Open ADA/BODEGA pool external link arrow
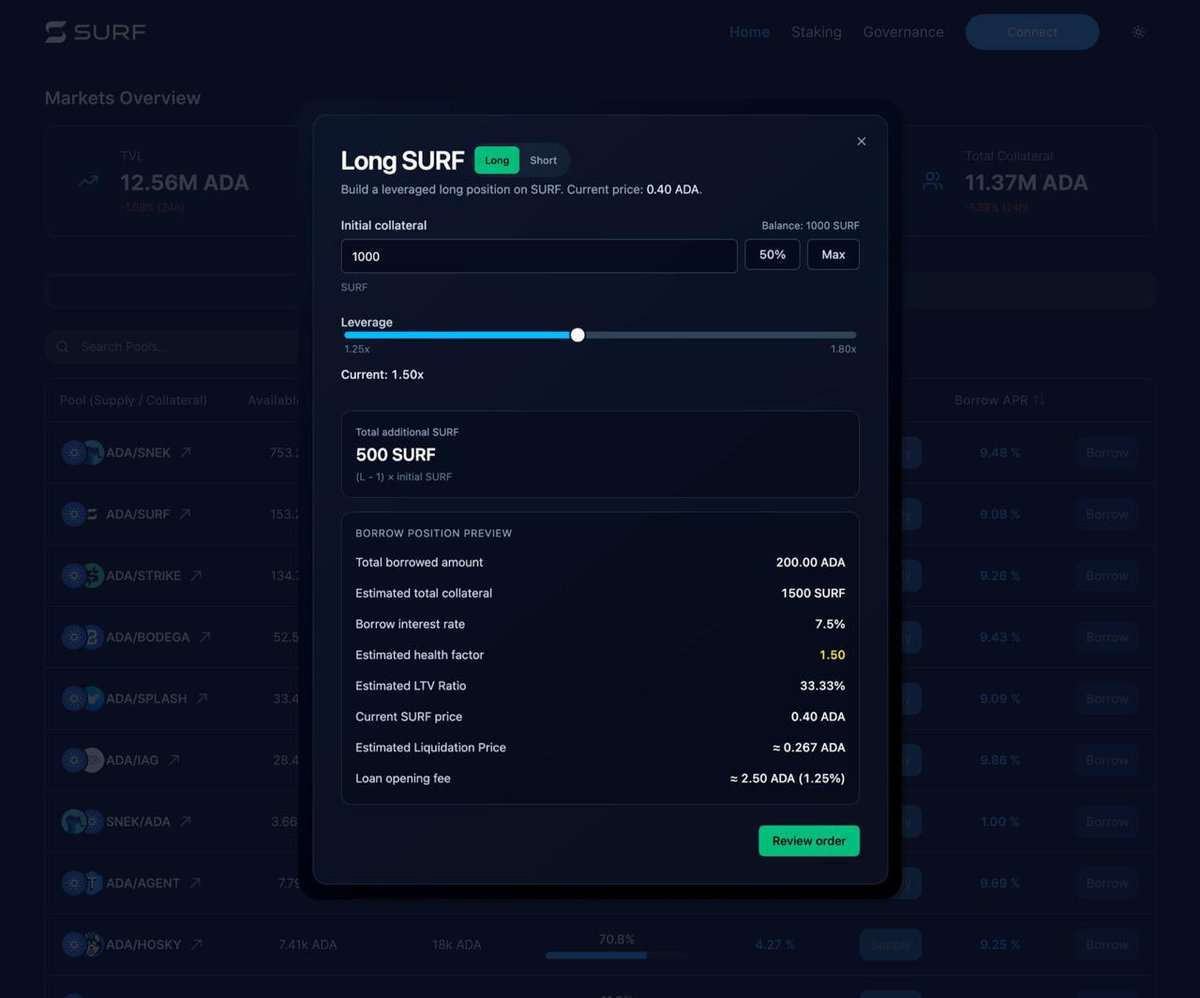 coord(204,637)
